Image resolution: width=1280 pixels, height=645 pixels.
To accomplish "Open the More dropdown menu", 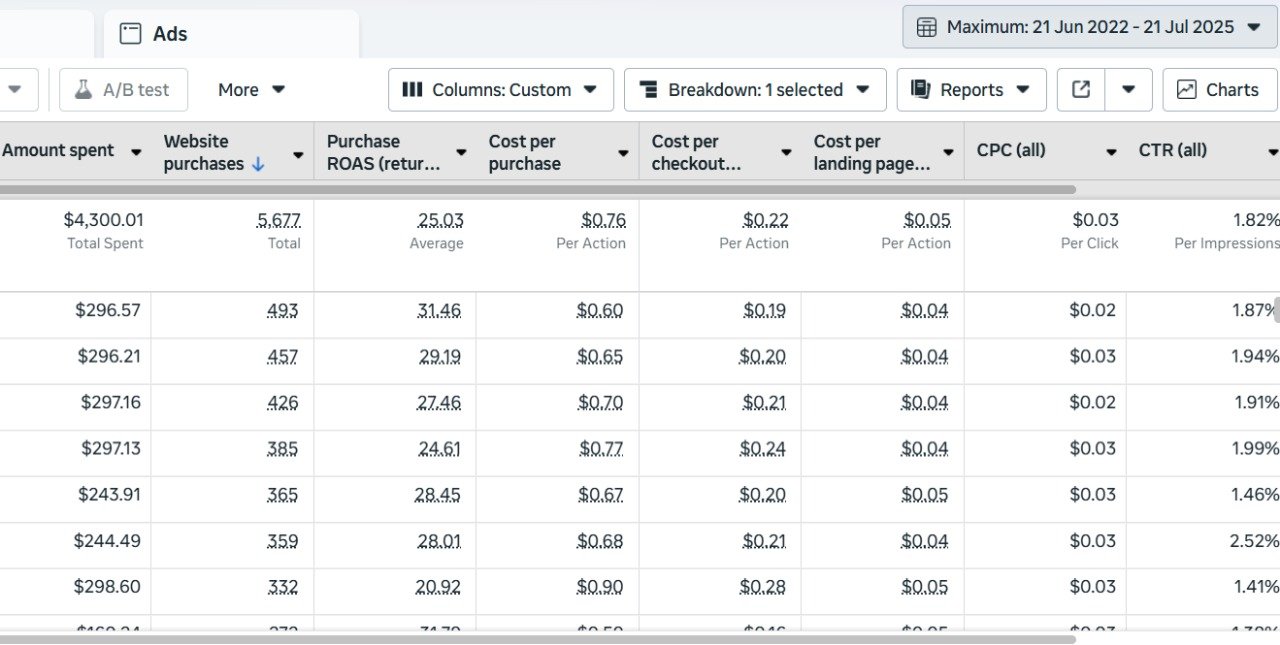I will (x=252, y=90).
